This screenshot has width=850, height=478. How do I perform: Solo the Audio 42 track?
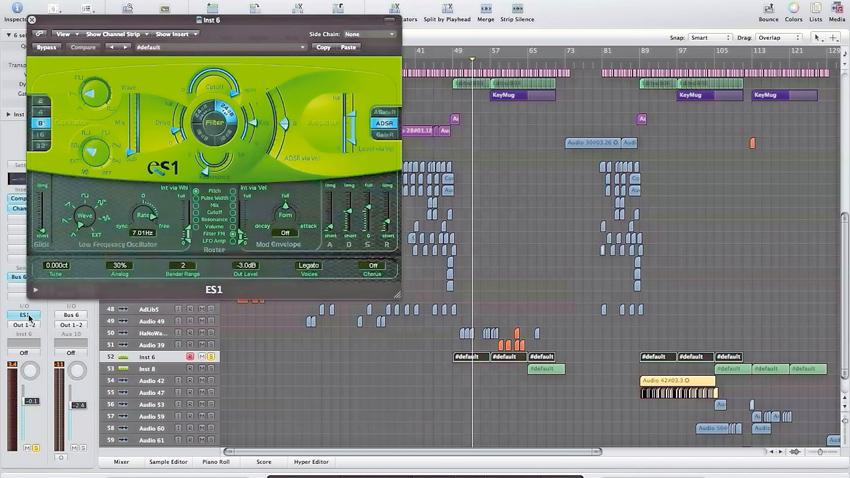click(x=210, y=380)
